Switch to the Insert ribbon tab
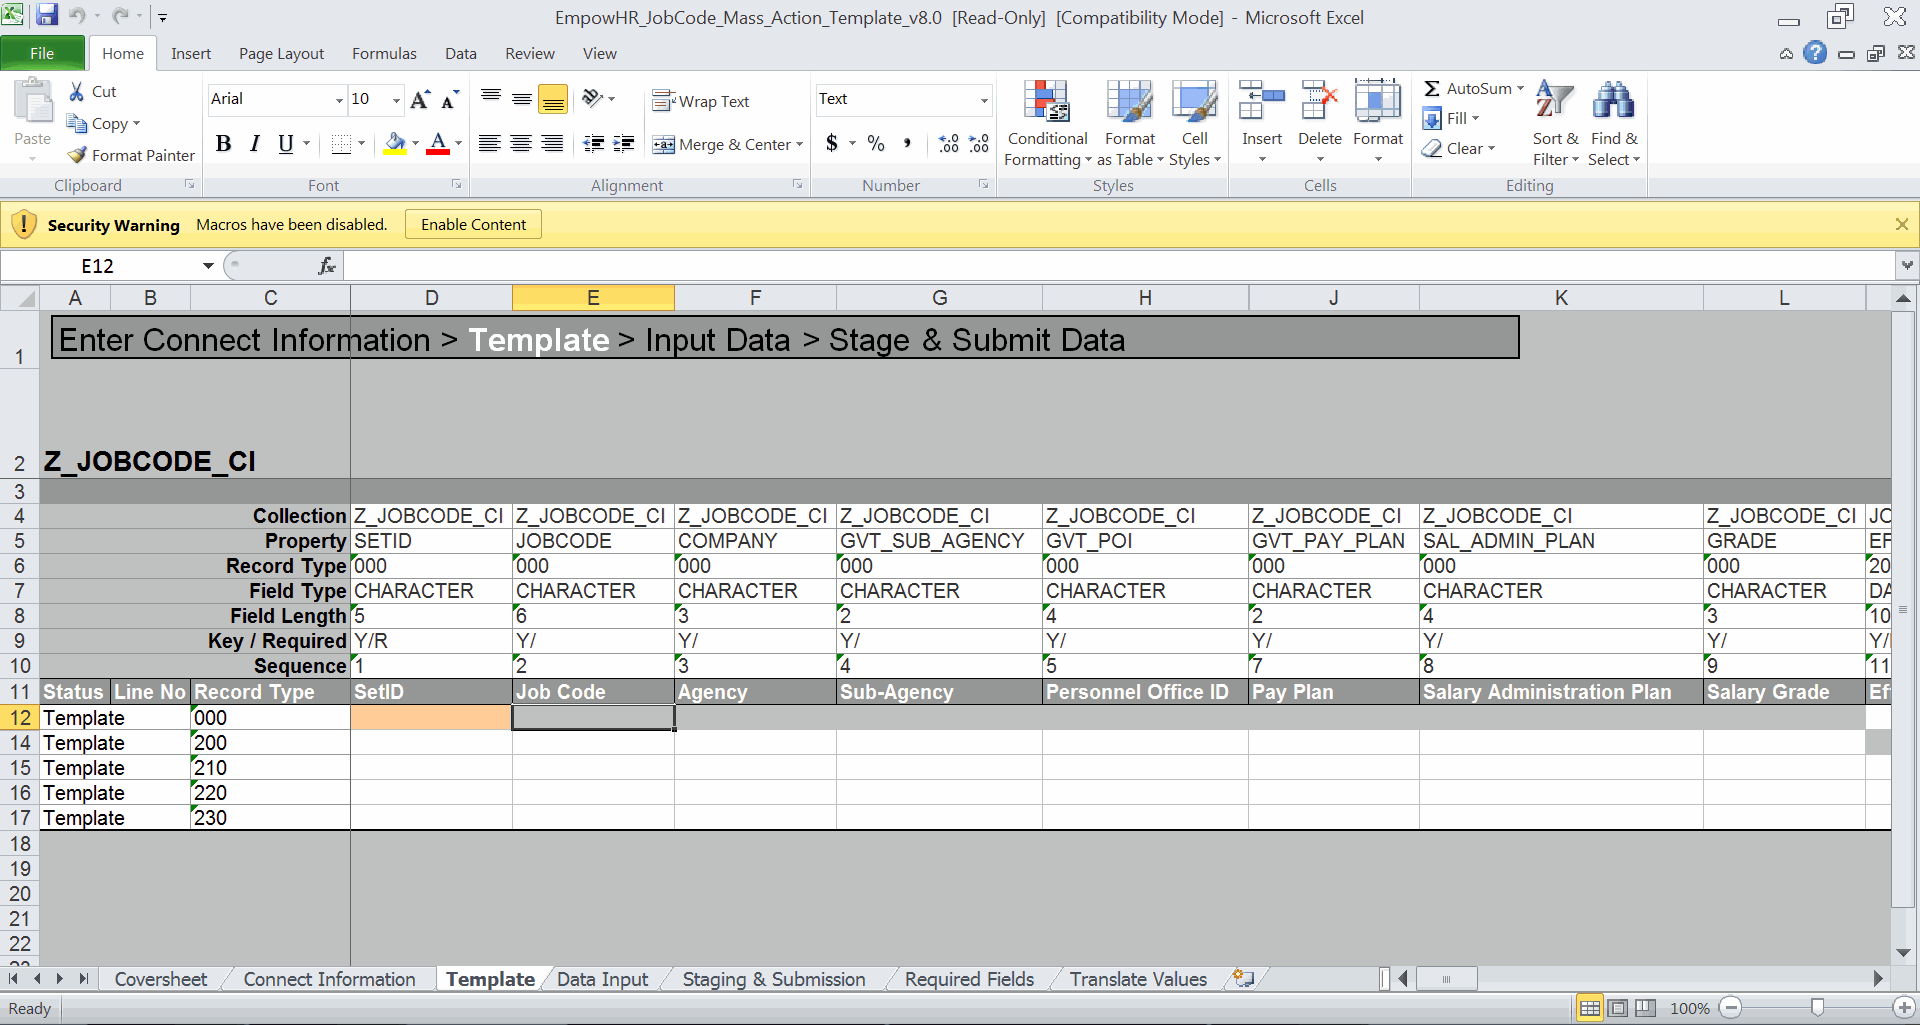Image resolution: width=1920 pixels, height=1025 pixels. (x=191, y=53)
